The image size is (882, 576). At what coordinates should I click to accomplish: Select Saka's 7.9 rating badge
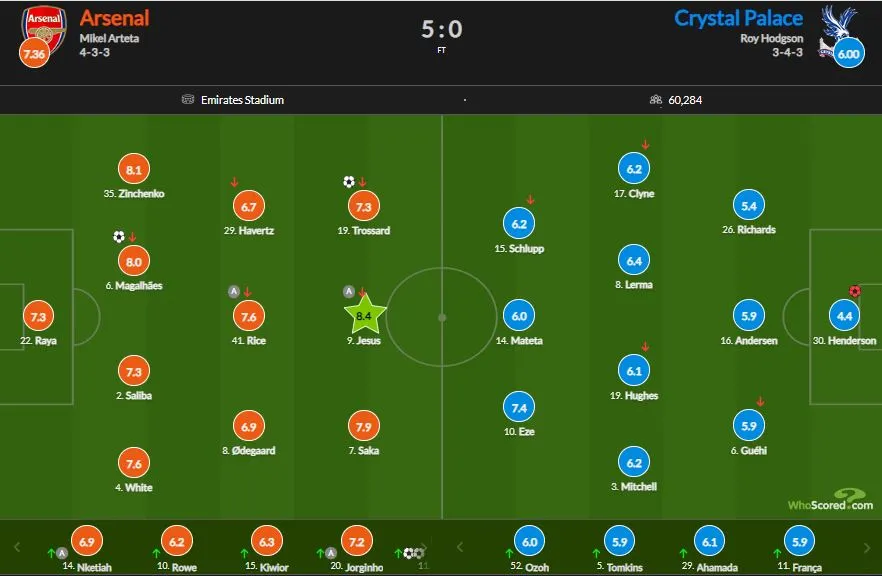point(364,426)
